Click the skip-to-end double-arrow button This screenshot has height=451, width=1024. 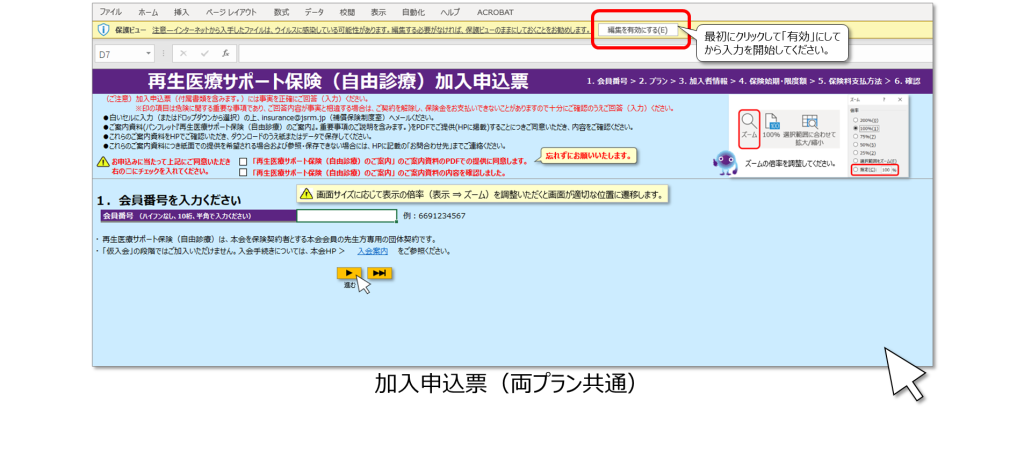(379, 273)
